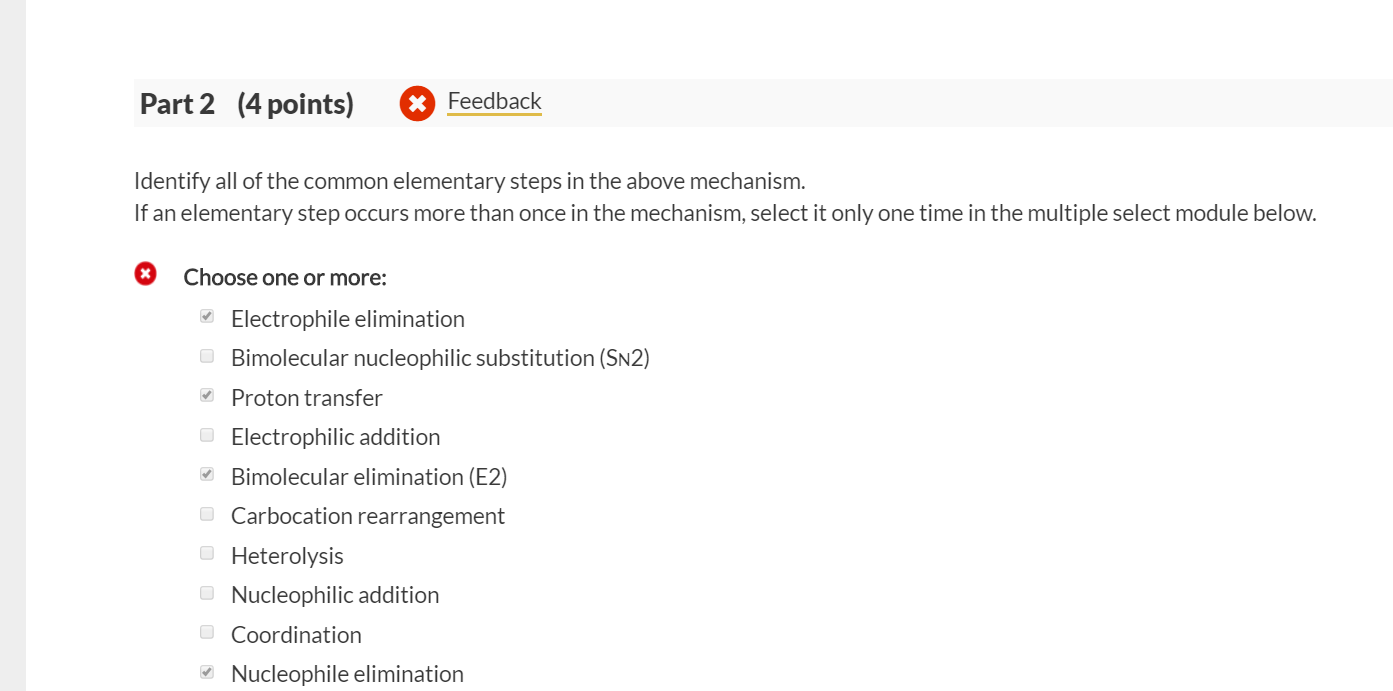This screenshot has height=691, width=1393.
Task: Check Heterolysis
Action: pyautogui.click(x=206, y=552)
